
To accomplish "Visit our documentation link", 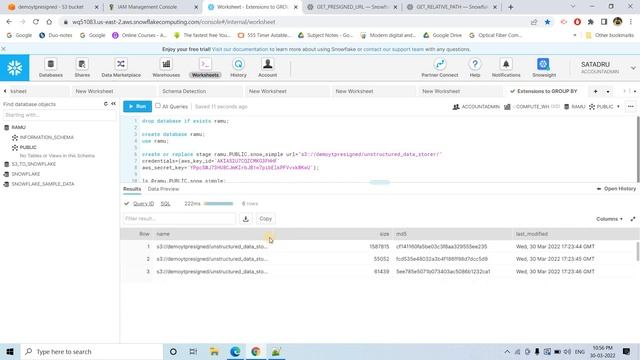I will point(240,49).
